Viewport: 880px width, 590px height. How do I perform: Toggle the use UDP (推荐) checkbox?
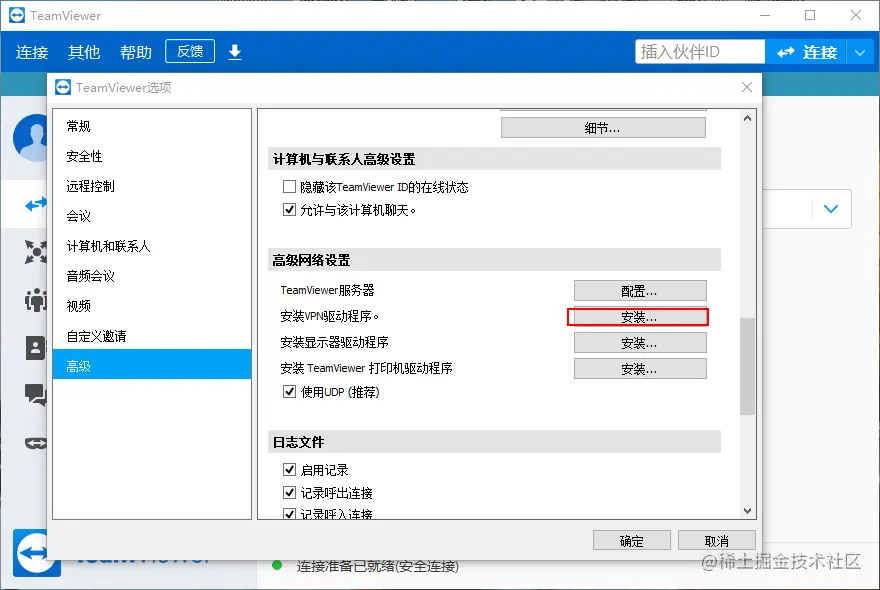point(289,391)
